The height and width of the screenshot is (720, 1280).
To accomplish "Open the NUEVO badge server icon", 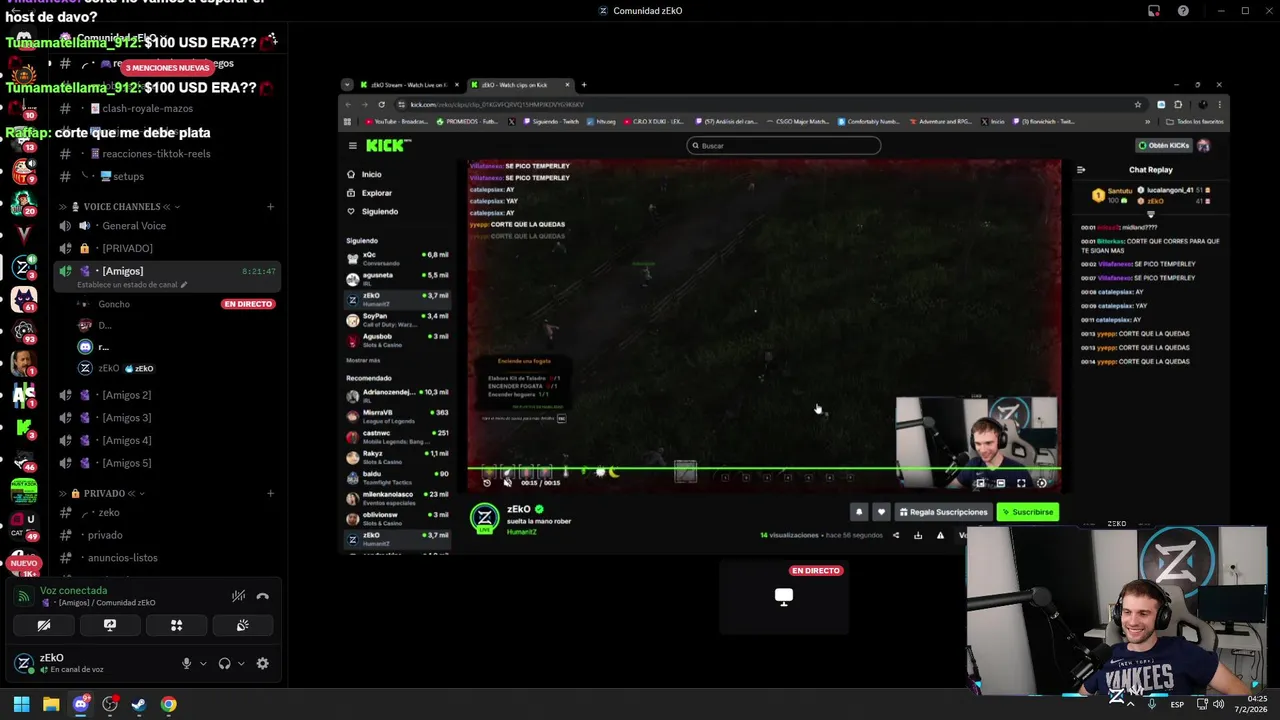I will (x=23, y=564).
